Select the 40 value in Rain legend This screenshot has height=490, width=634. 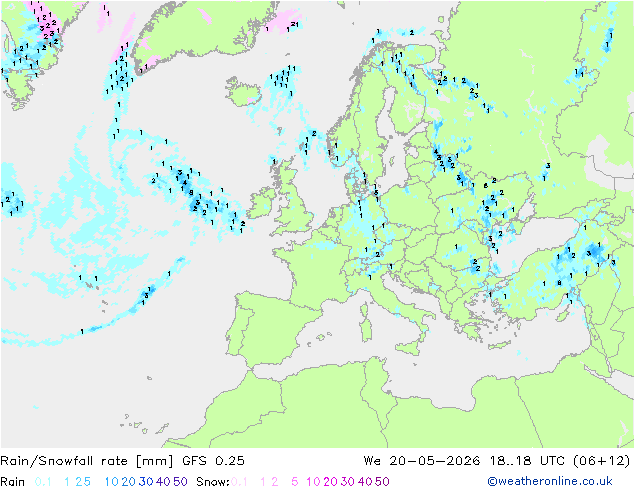[x=163, y=482]
